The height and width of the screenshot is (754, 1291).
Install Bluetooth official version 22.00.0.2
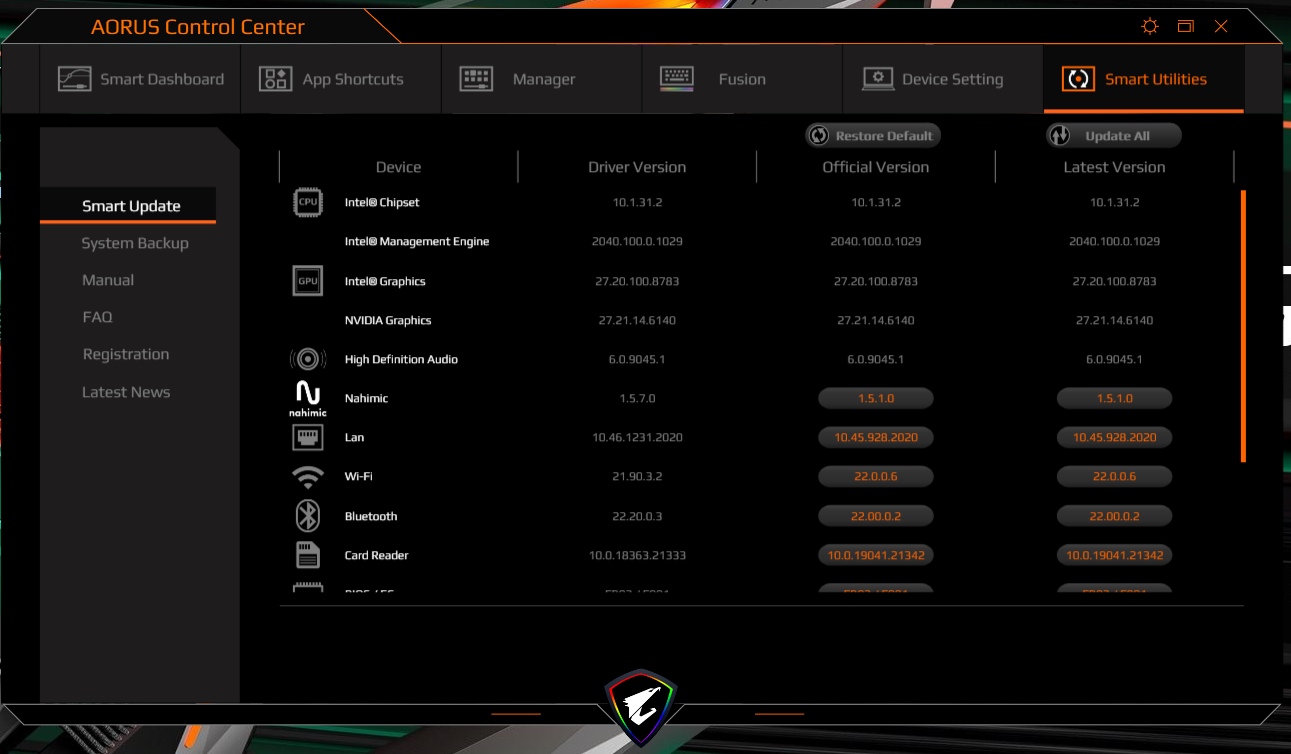[876, 516]
